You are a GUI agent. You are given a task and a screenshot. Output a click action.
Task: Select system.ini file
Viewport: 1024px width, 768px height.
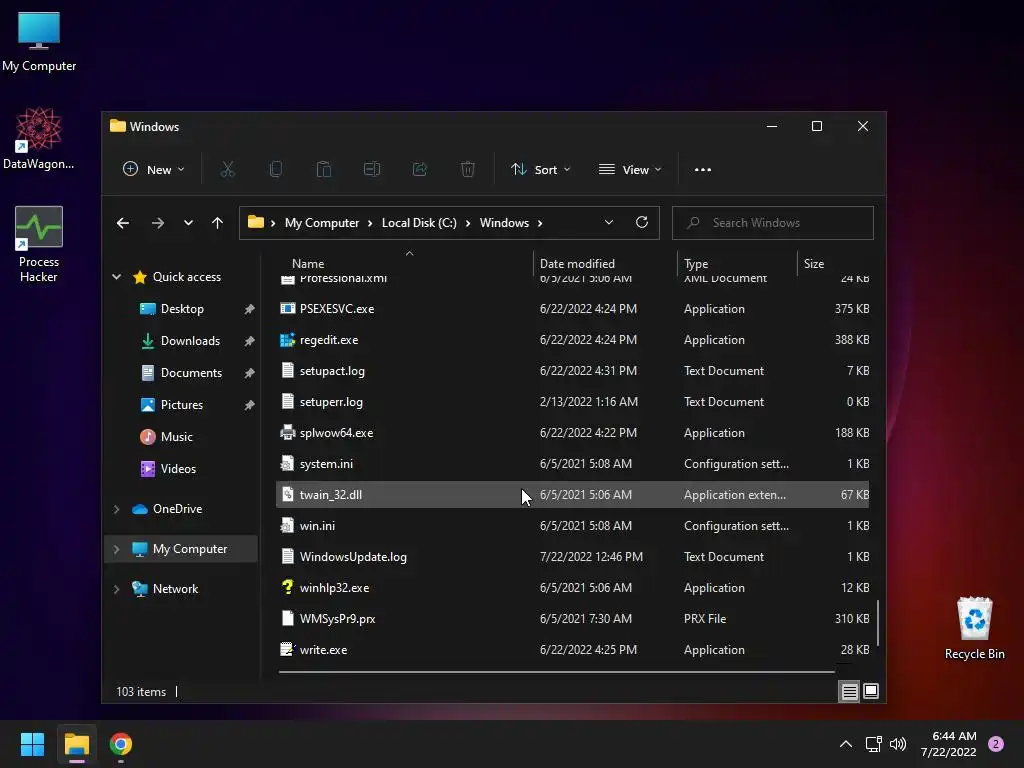(573, 464)
